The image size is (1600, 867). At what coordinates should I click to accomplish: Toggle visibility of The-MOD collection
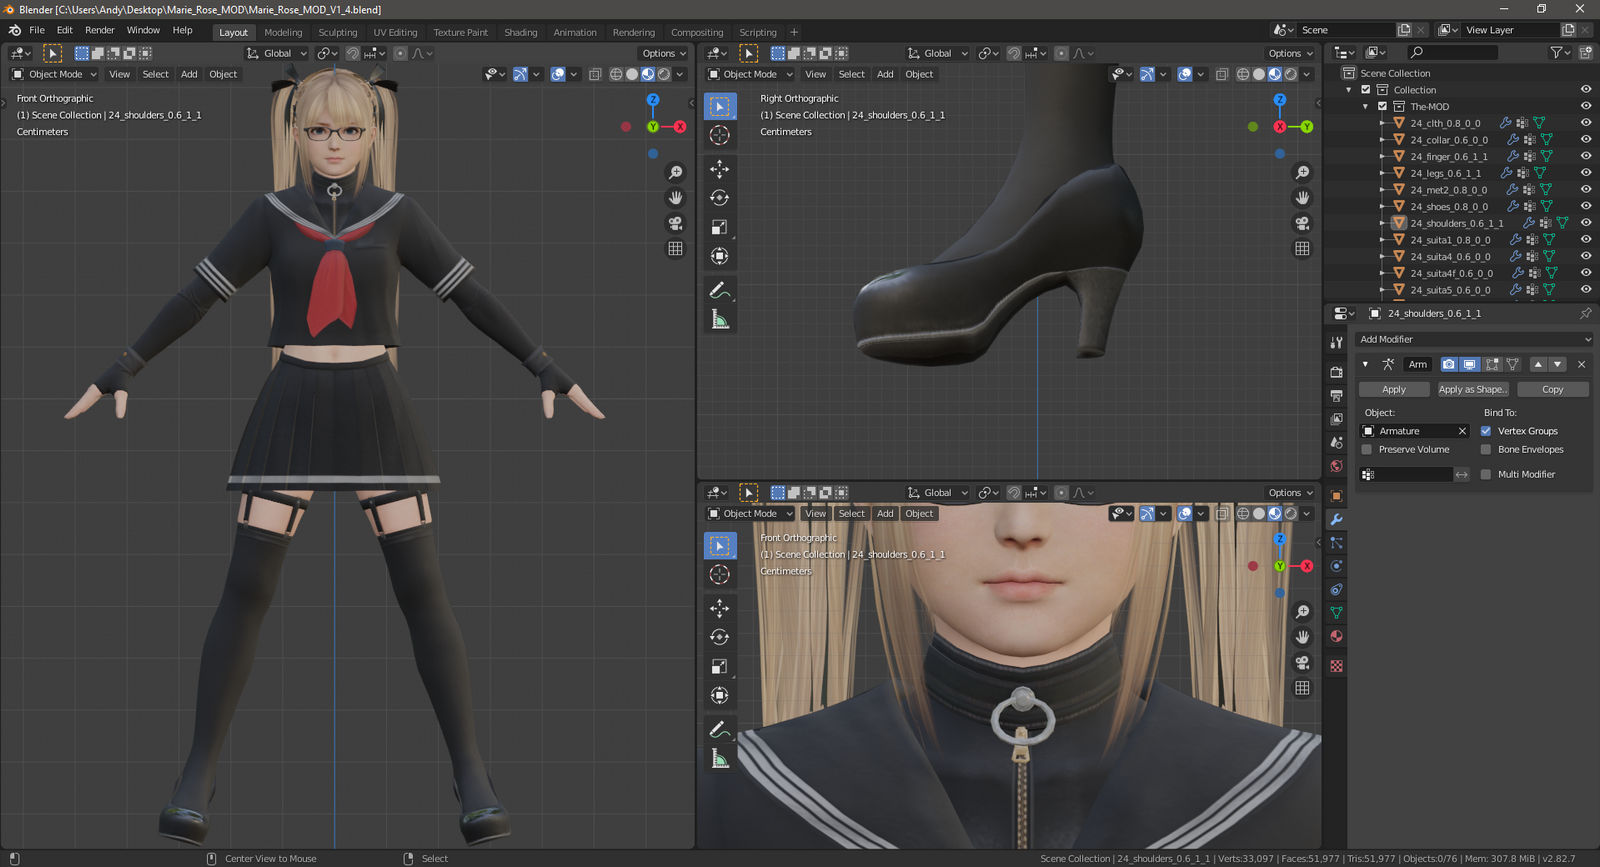[x=1585, y=106]
